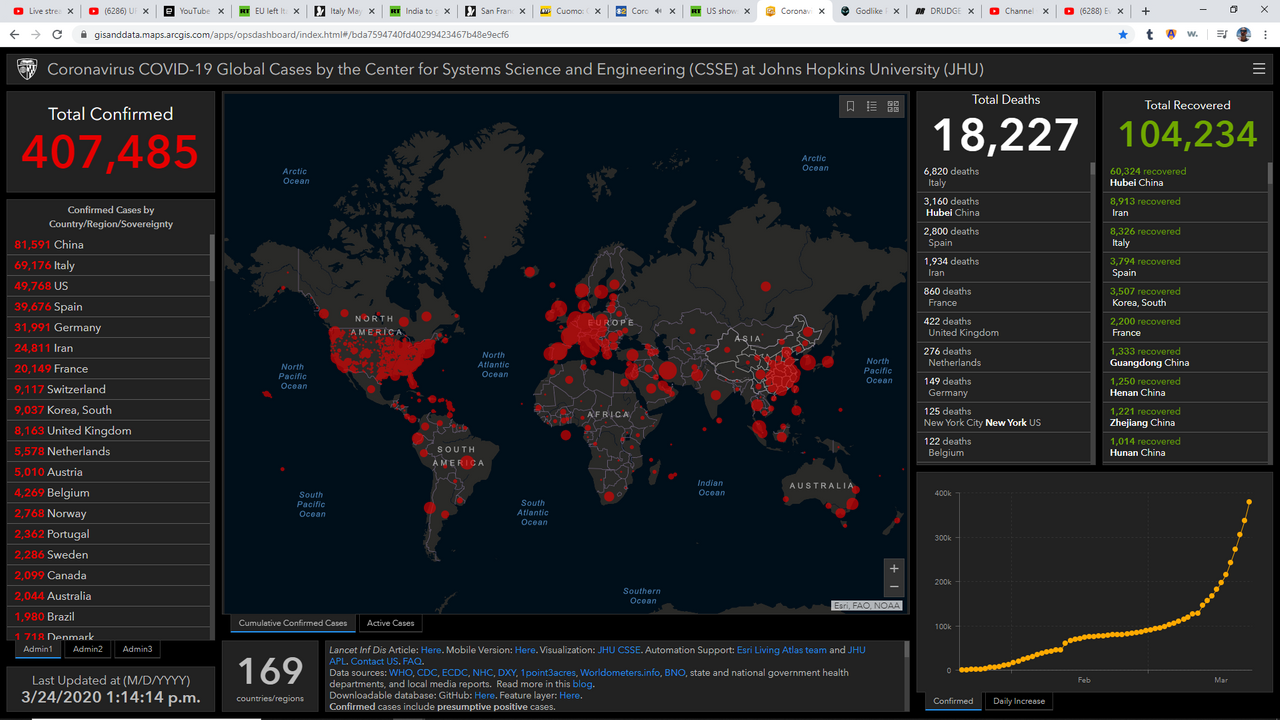Switch to Admin3 tab
The width and height of the screenshot is (1280, 720).
point(138,649)
